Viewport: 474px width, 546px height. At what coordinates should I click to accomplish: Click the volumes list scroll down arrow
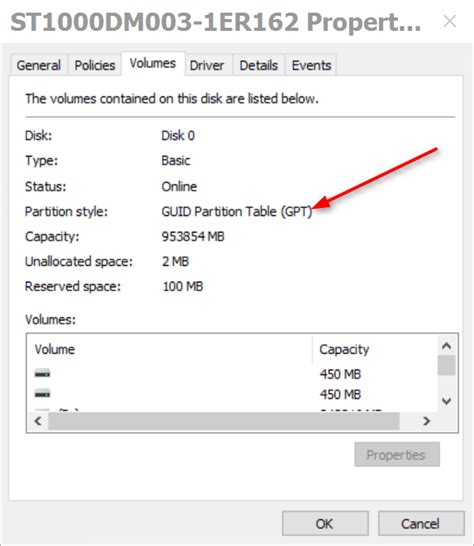(446, 401)
